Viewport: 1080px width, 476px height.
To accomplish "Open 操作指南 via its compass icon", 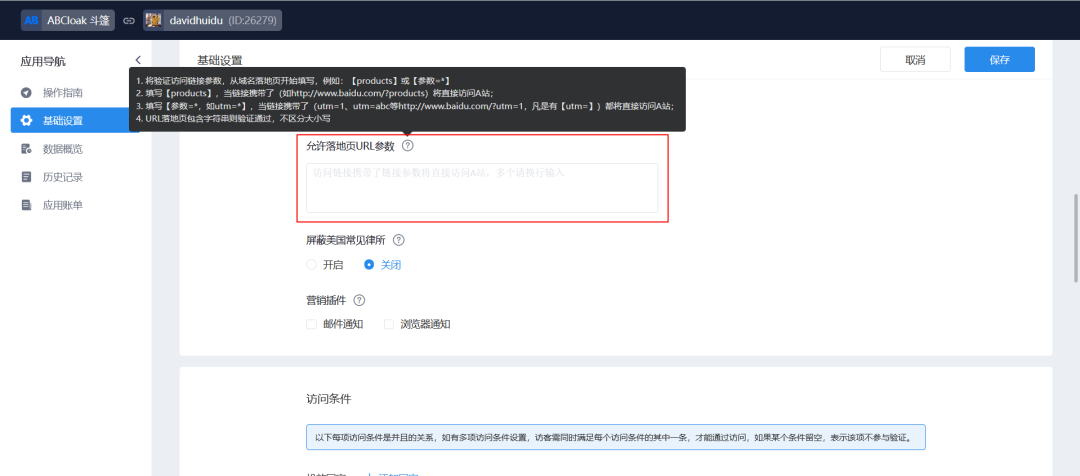I will point(26,93).
